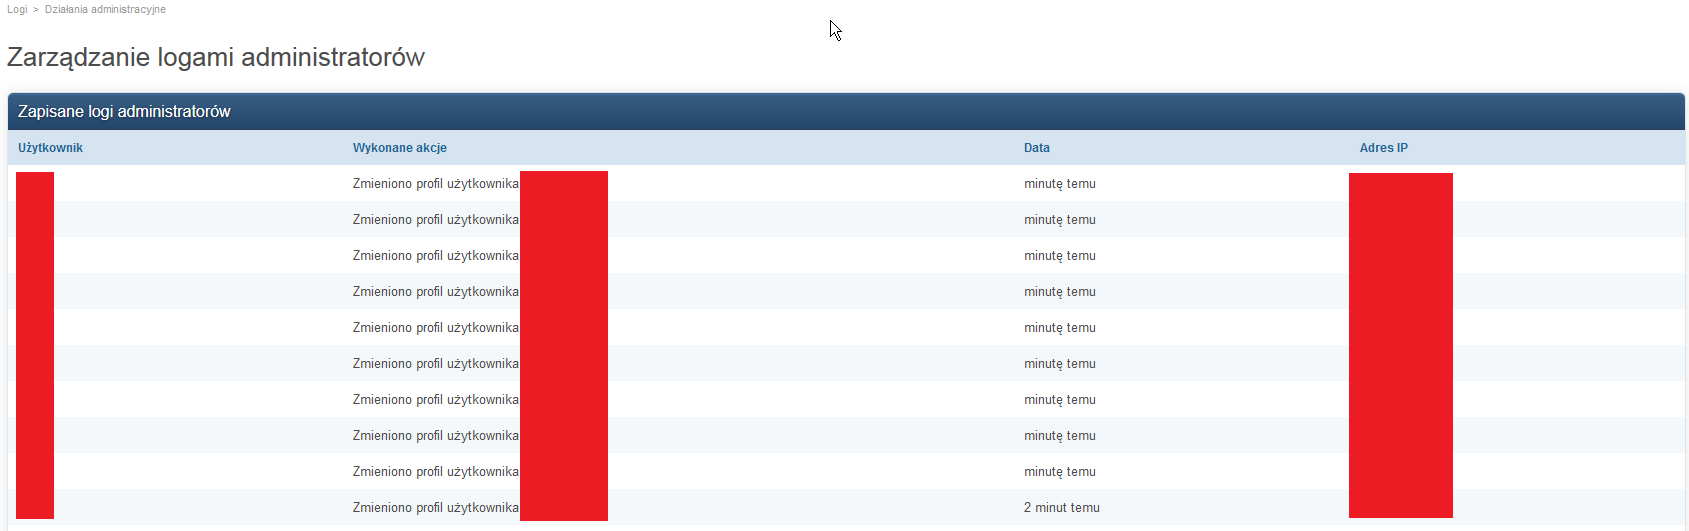1689x531 pixels.
Task: Sort by the "Wykonane akcje" column header
Action: pyautogui.click(x=399, y=148)
